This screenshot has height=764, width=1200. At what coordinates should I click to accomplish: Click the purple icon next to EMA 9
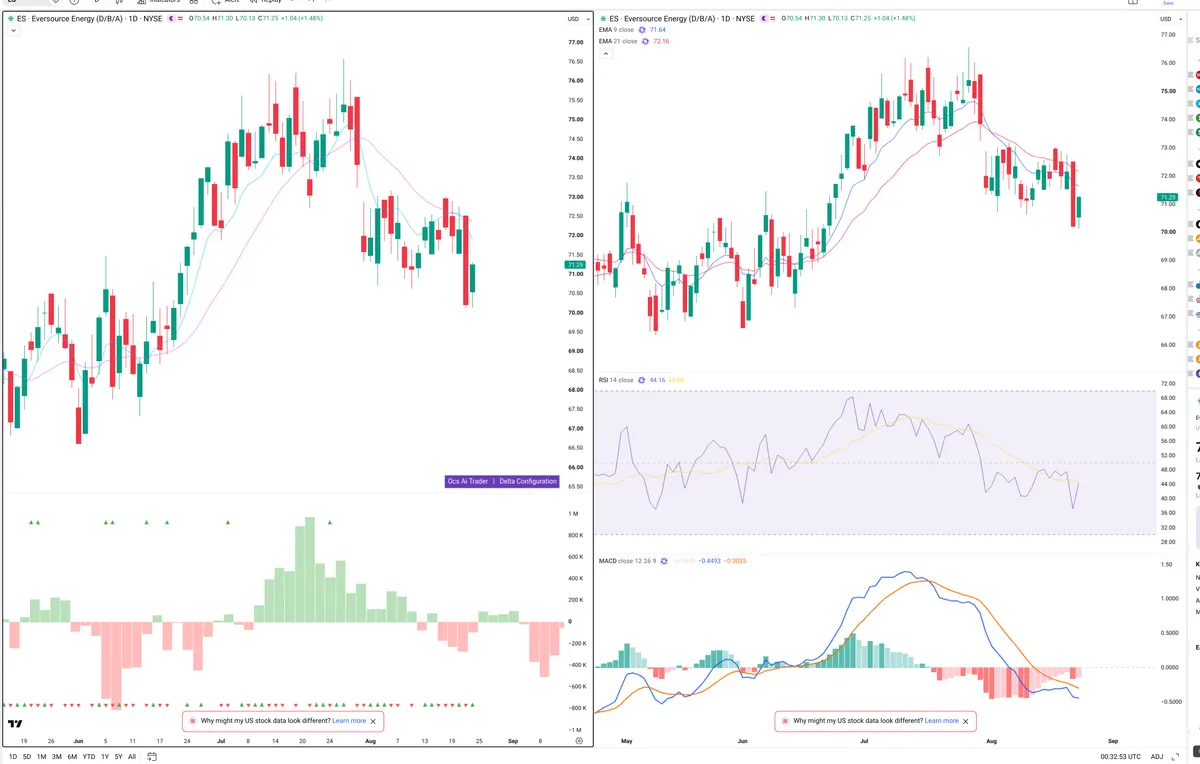[x=642, y=30]
